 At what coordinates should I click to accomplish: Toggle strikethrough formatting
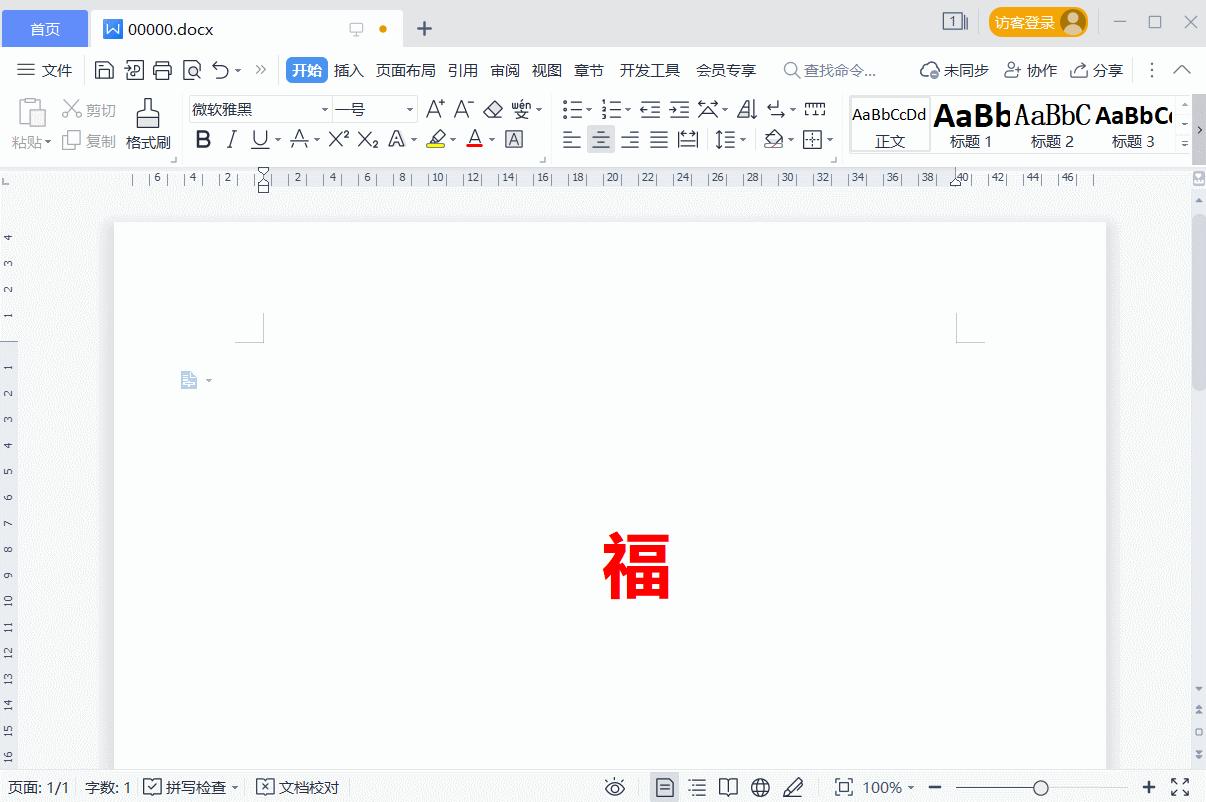click(299, 139)
